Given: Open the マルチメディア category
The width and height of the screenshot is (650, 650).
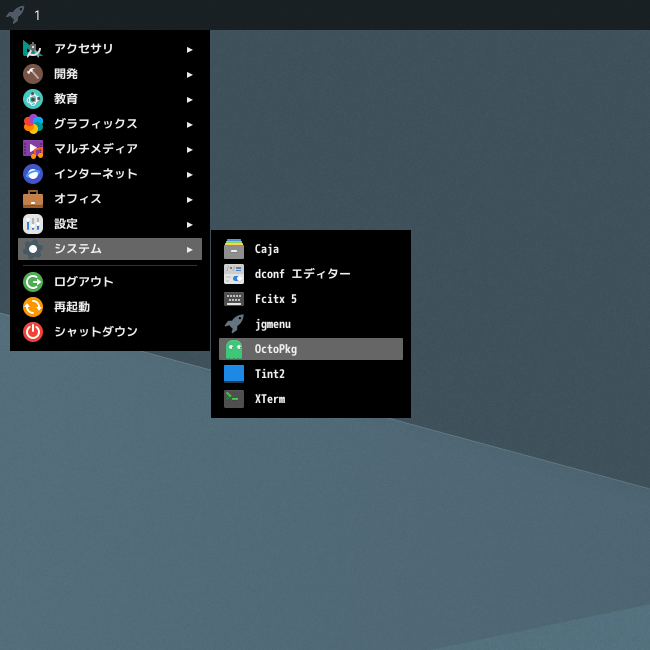Looking at the screenshot, I should tap(95, 149).
